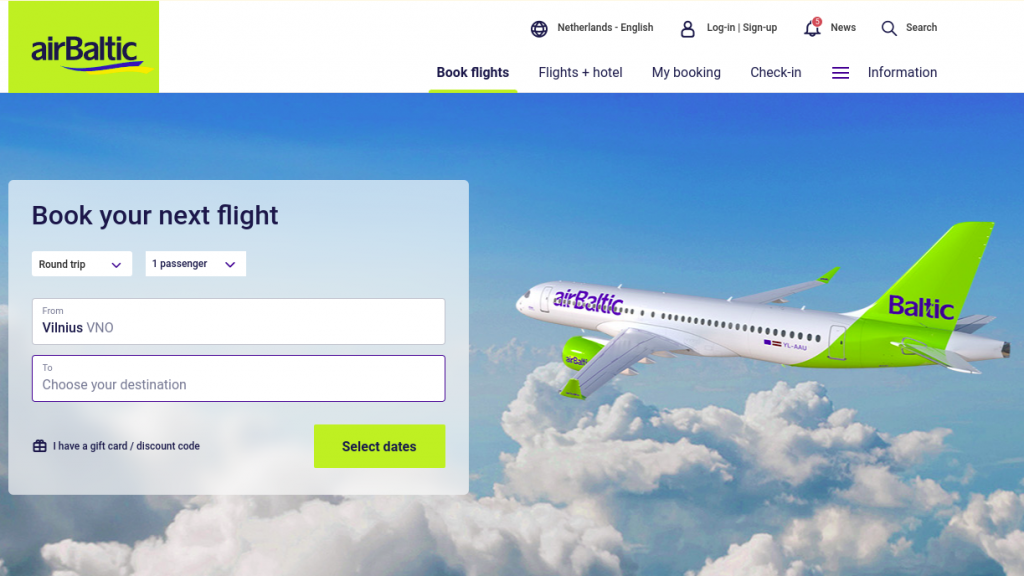1024x576 pixels.
Task: Expand the Round trip dropdown
Action: [82, 264]
